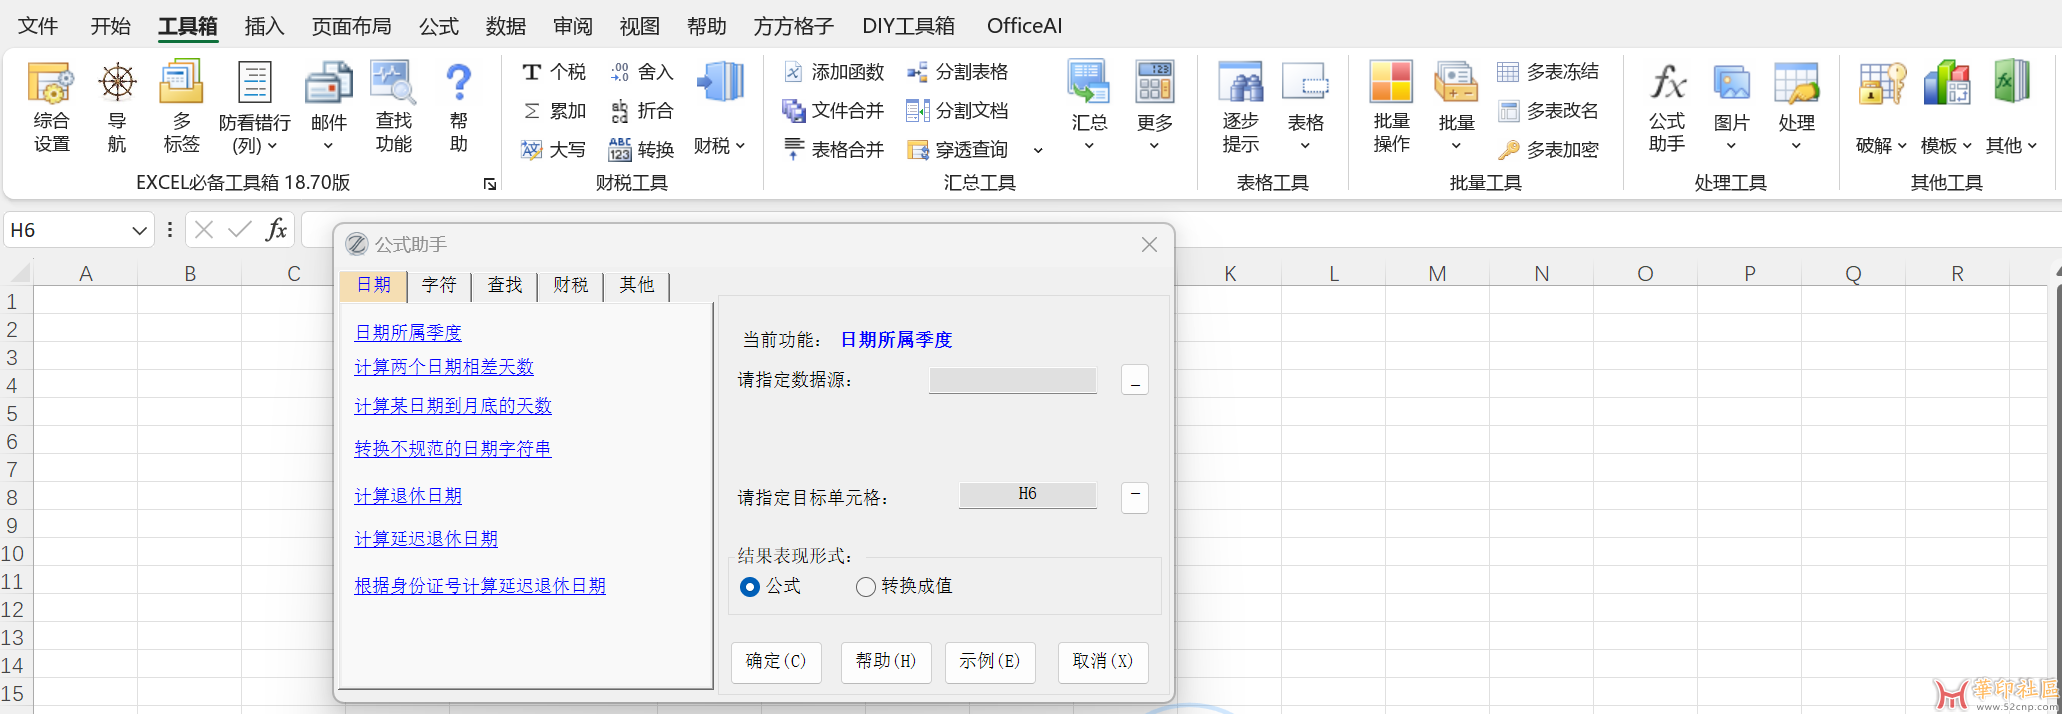
Task: Open the 穿透查询 tool
Action: [958, 150]
